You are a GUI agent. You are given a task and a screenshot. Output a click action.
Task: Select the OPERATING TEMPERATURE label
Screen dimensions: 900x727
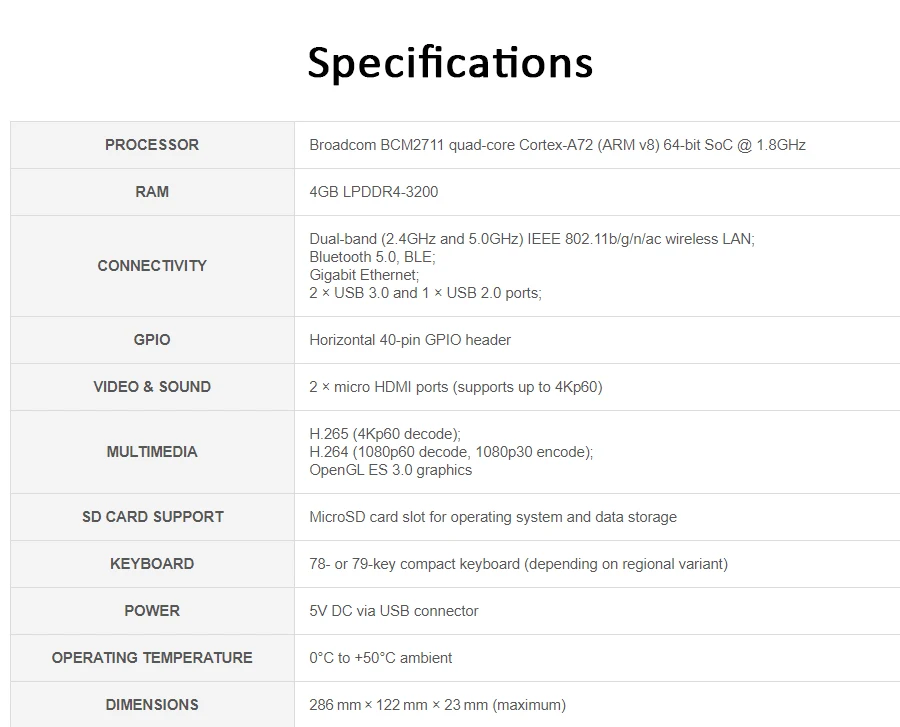pyautogui.click(x=152, y=658)
